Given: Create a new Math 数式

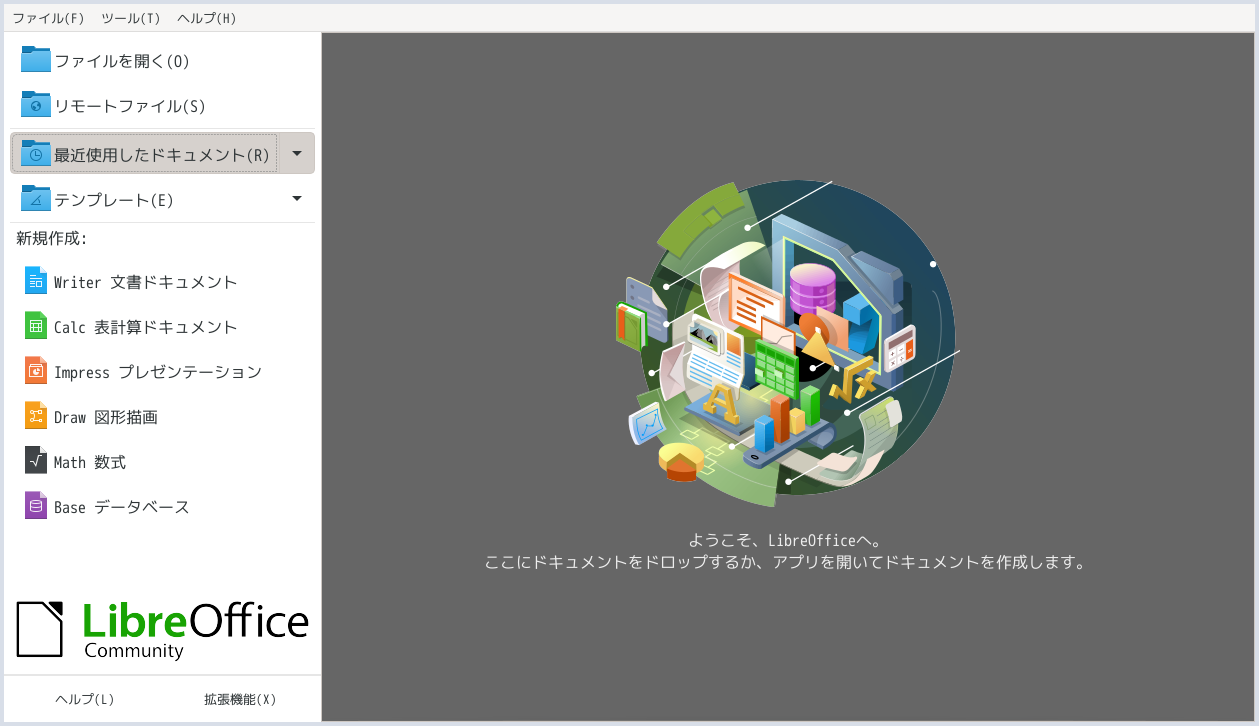Looking at the screenshot, I should (x=162, y=462).
